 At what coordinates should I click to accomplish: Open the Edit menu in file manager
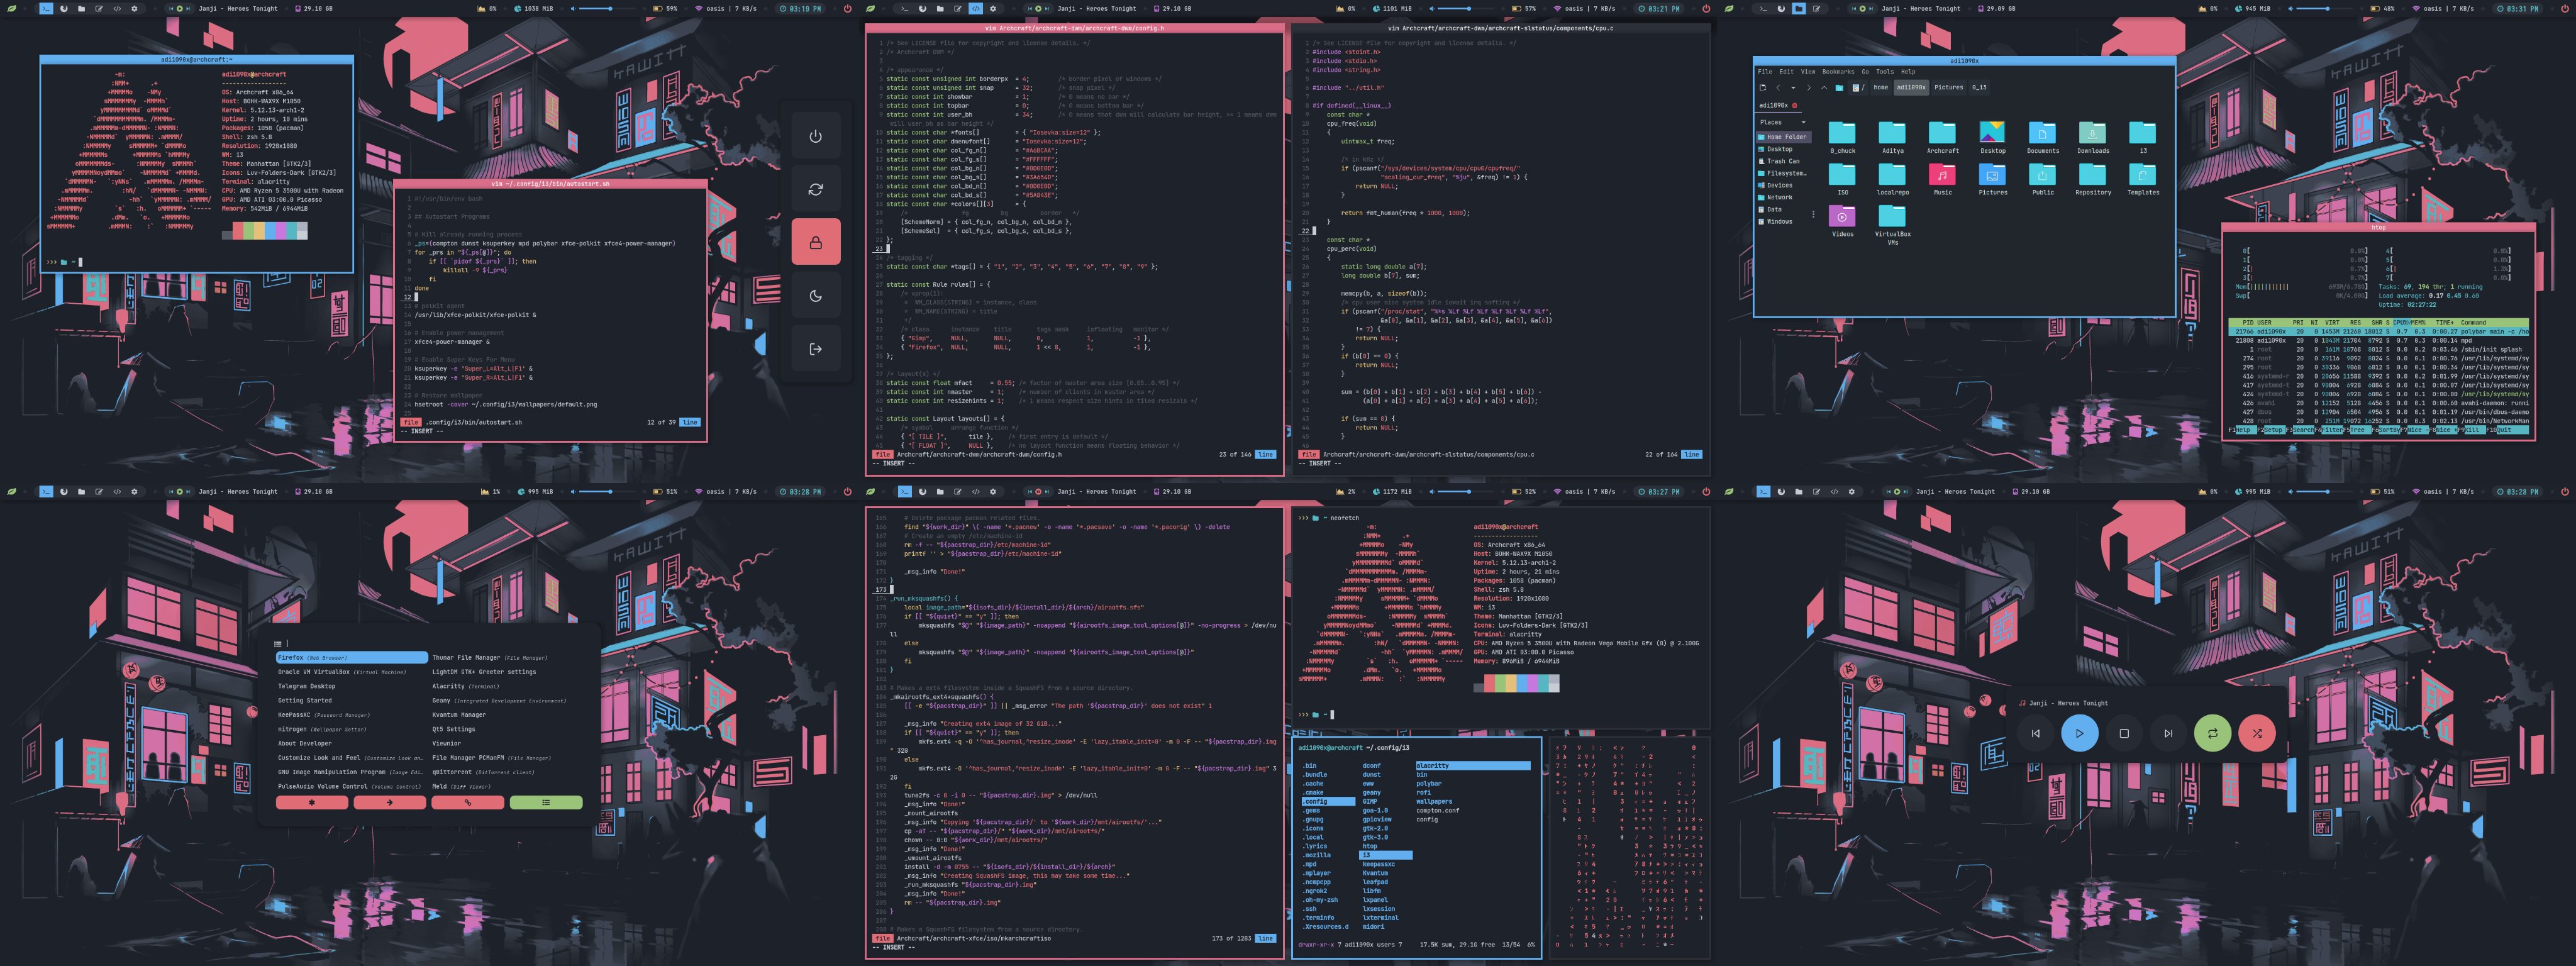[x=1787, y=72]
